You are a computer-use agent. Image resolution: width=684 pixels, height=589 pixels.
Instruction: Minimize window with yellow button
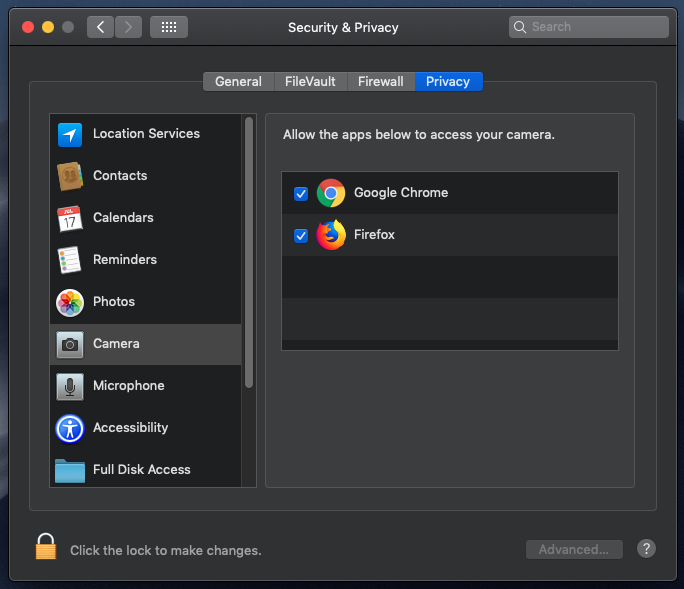pyautogui.click(x=48, y=27)
